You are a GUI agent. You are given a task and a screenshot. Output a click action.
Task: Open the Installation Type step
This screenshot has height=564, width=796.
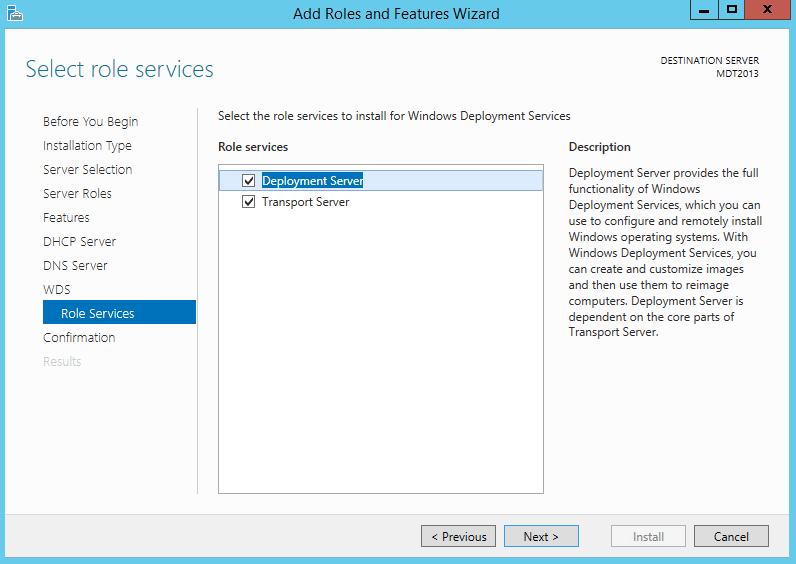pyautogui.click(x=87, y=146)
